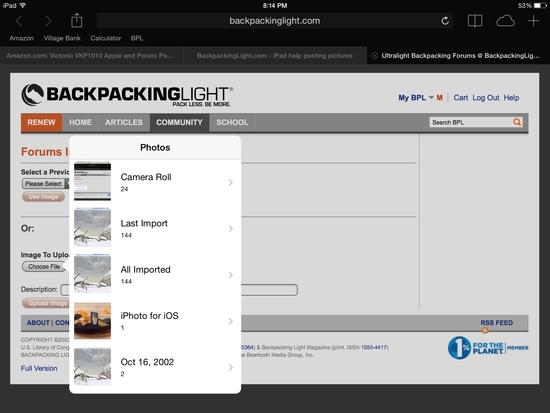Open iCloud tabs cloud icon
This screenshot has height=413, width=550.
505,21
